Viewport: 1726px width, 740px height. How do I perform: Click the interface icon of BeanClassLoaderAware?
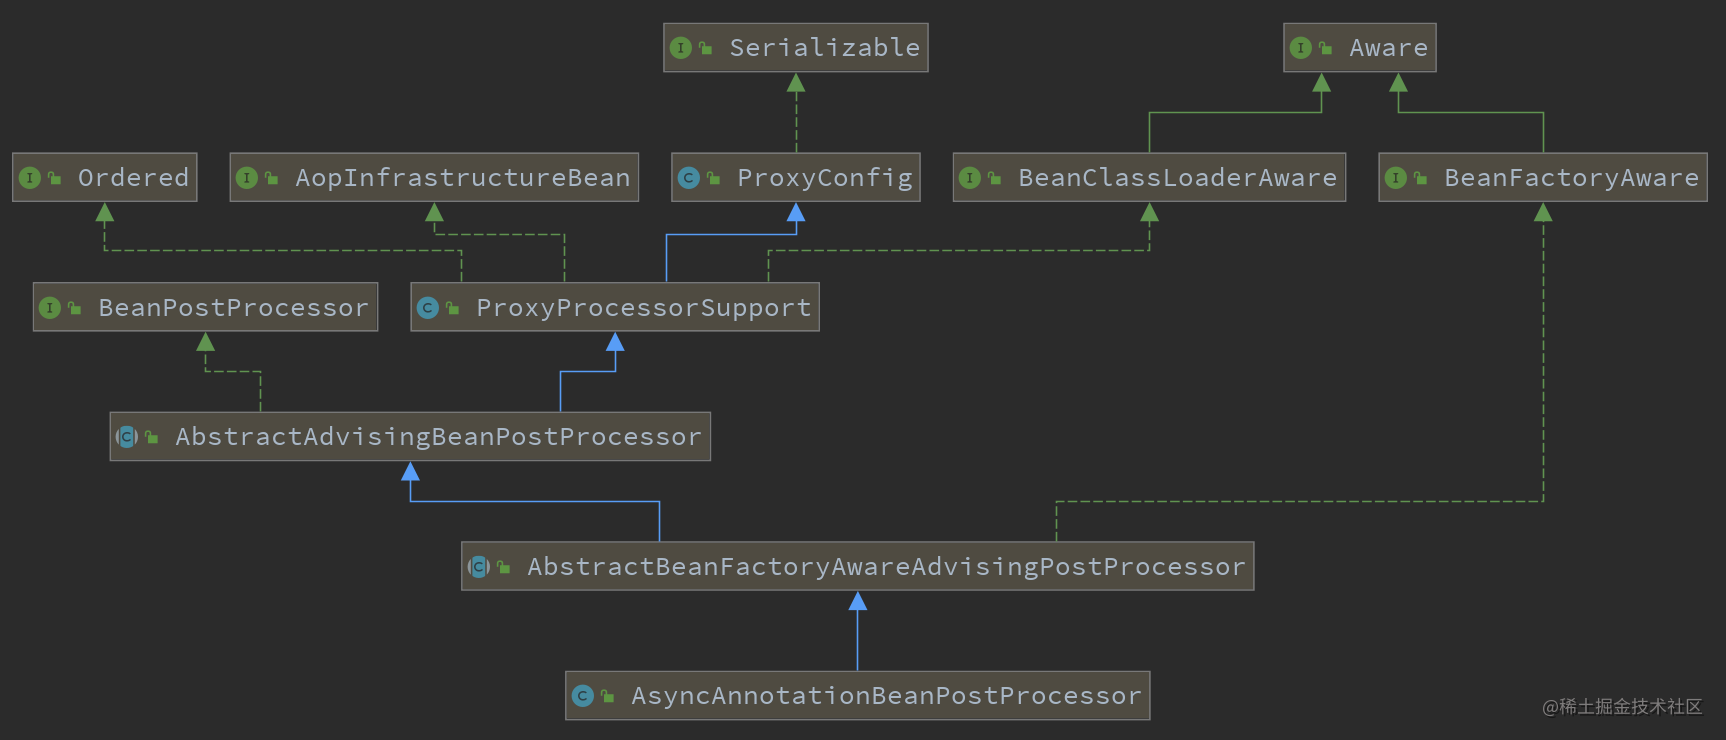(970, 178)
